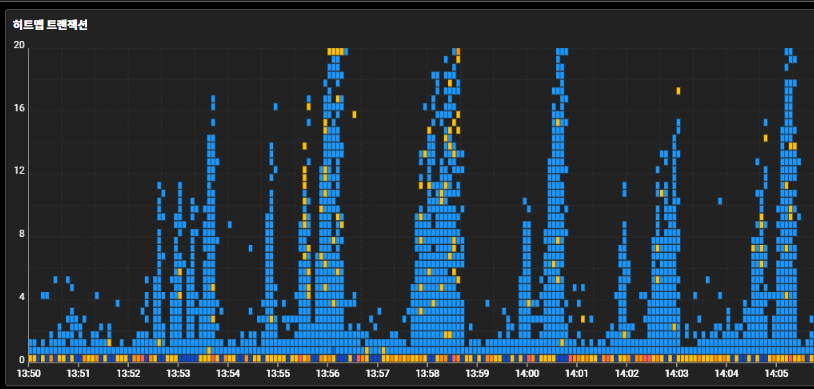
Task: Click the 히트맵 트랜잭션 panel title
Action: tap(50, 25)
